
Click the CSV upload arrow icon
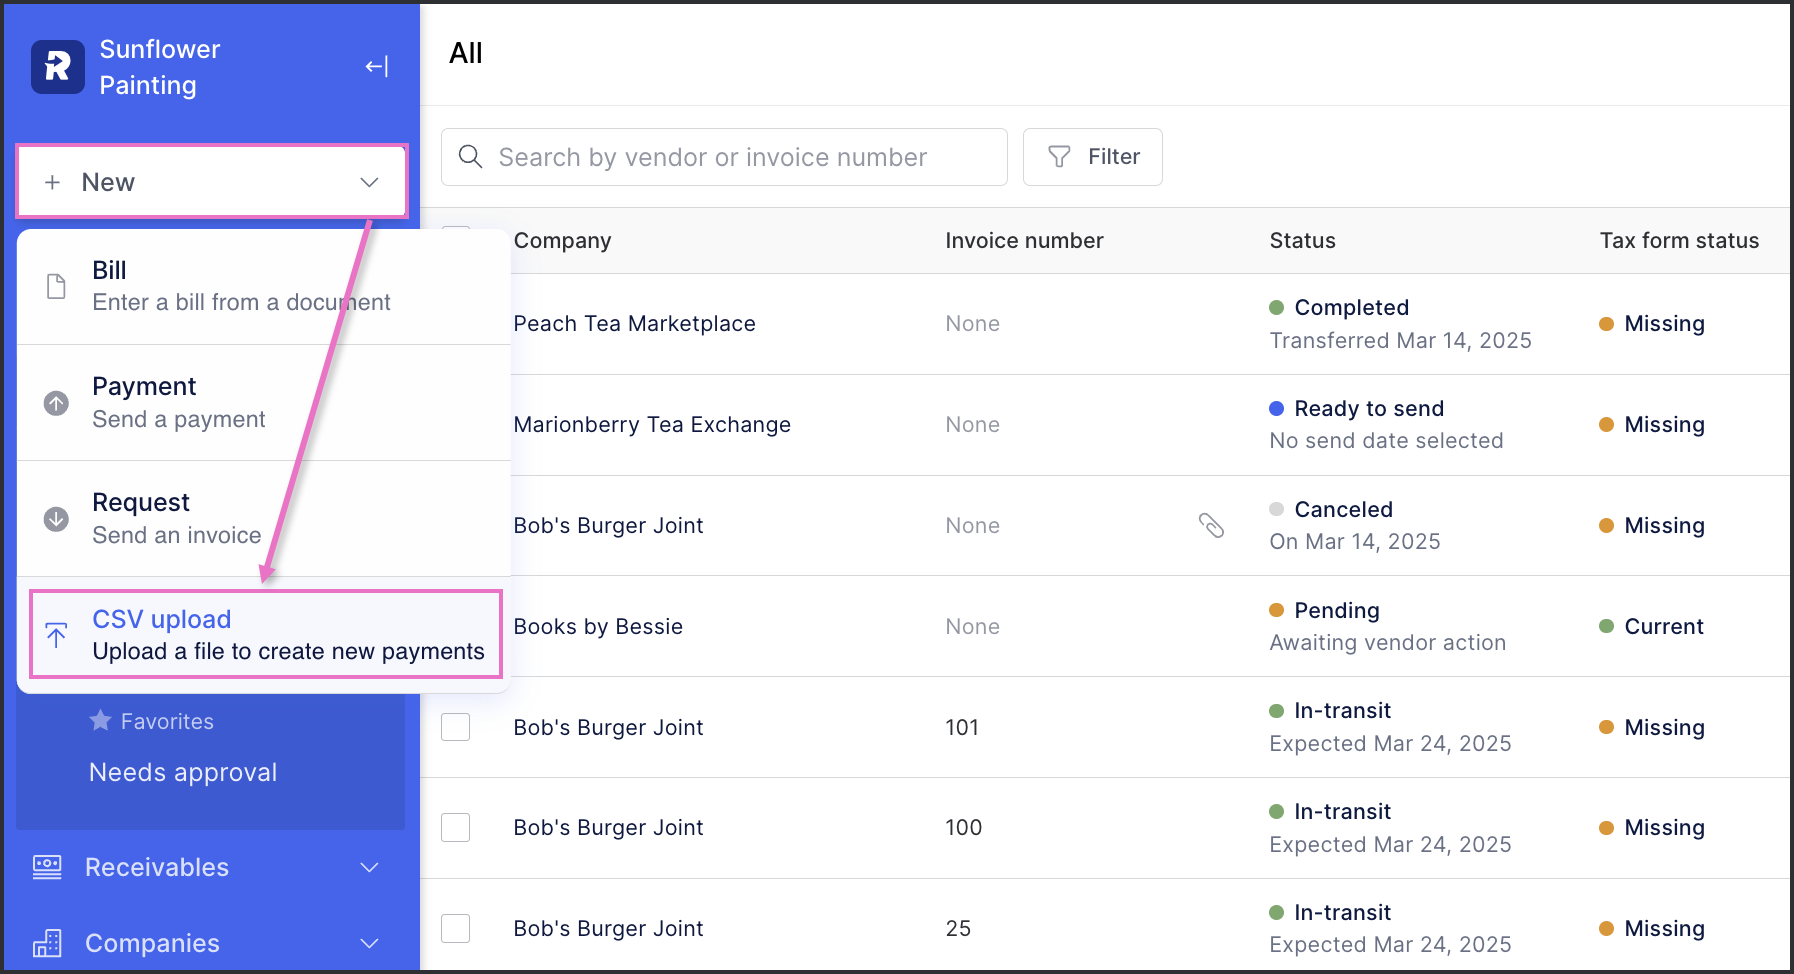[57, 635]
